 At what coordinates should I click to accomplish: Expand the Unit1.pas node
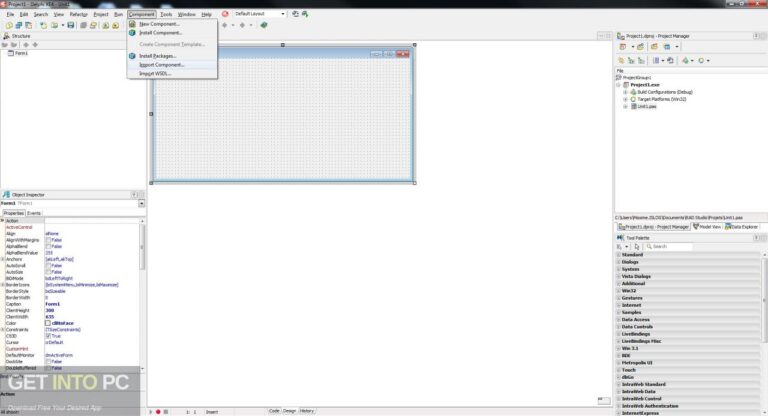click(625, 106)
